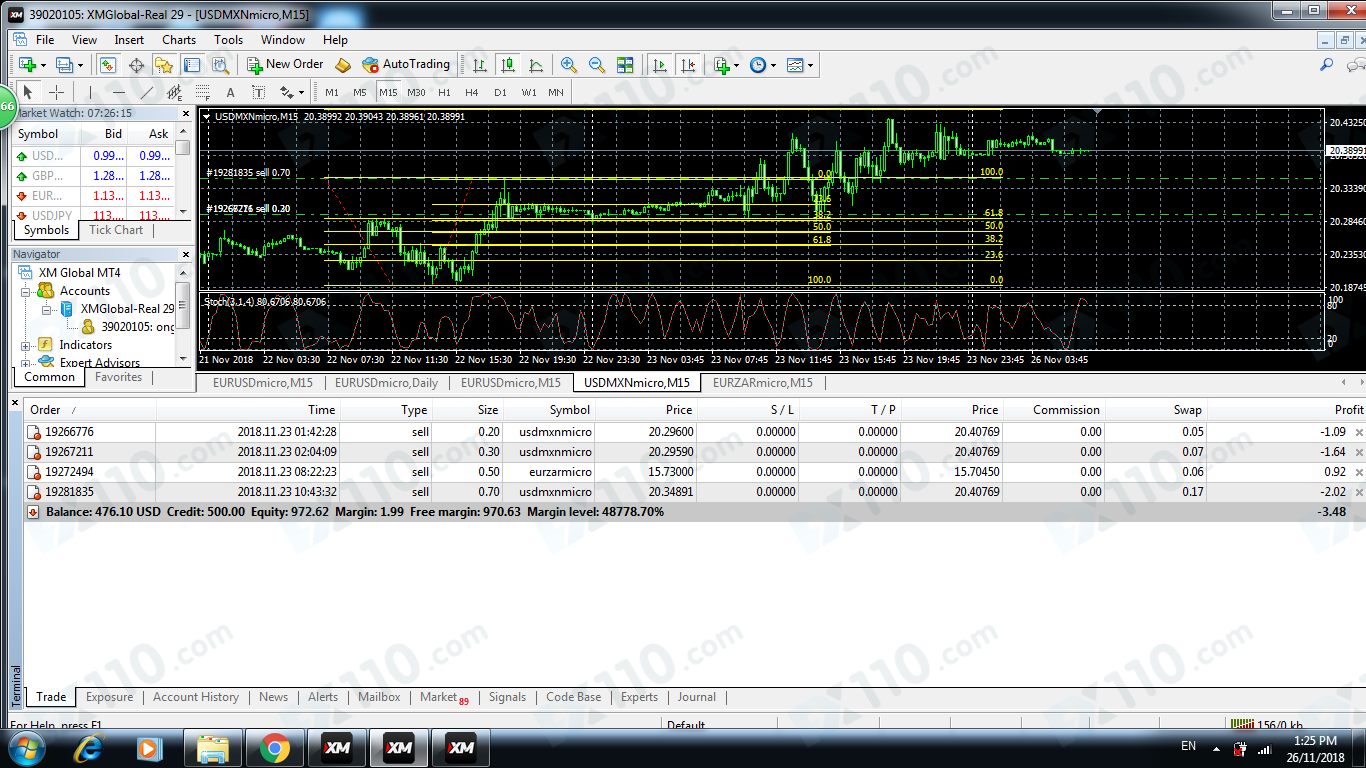1366x768 pixels.
Task: Pick the trendline drawing tool
Action: 147,92
